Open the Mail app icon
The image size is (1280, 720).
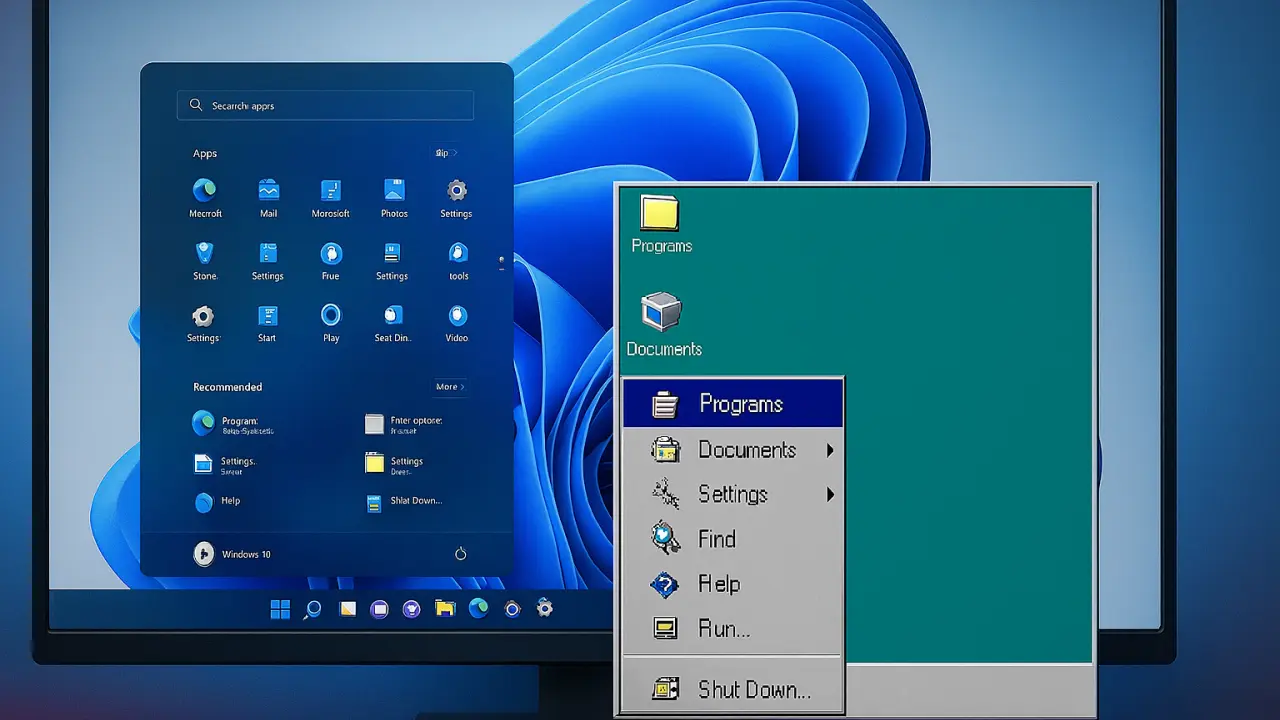268,190
